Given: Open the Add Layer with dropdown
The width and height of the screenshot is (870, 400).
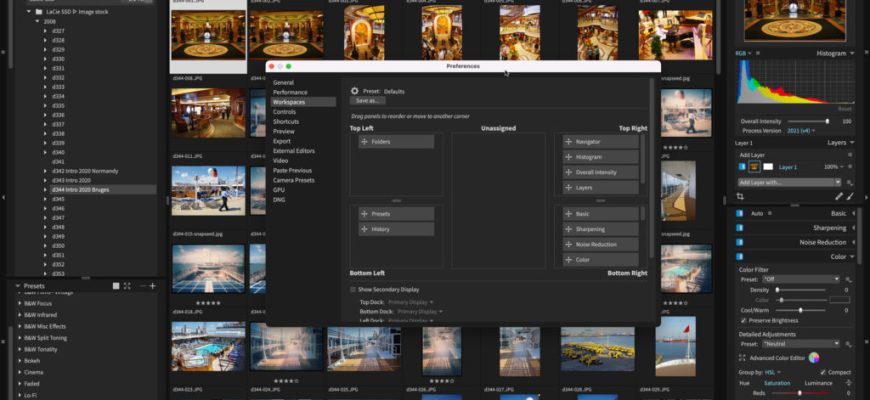Looking at the screenshot, I should pyautogui.click(x=790, y=183).
